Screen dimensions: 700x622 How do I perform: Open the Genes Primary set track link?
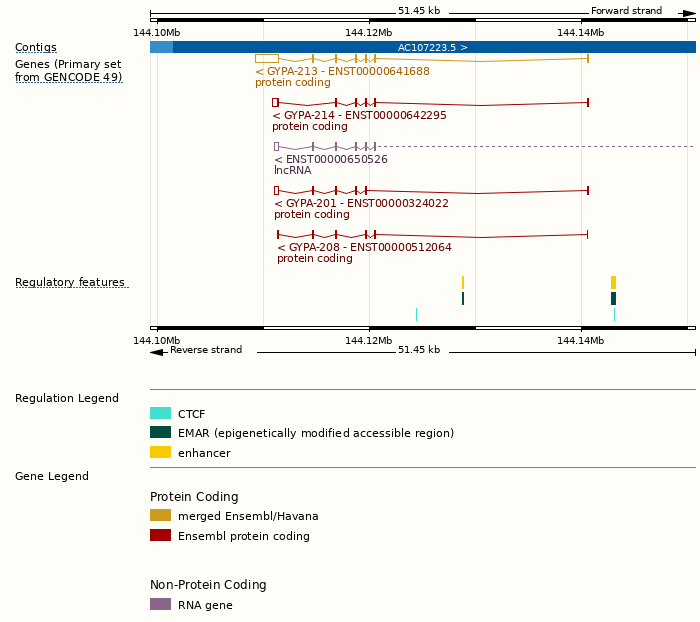coord(68,70)
